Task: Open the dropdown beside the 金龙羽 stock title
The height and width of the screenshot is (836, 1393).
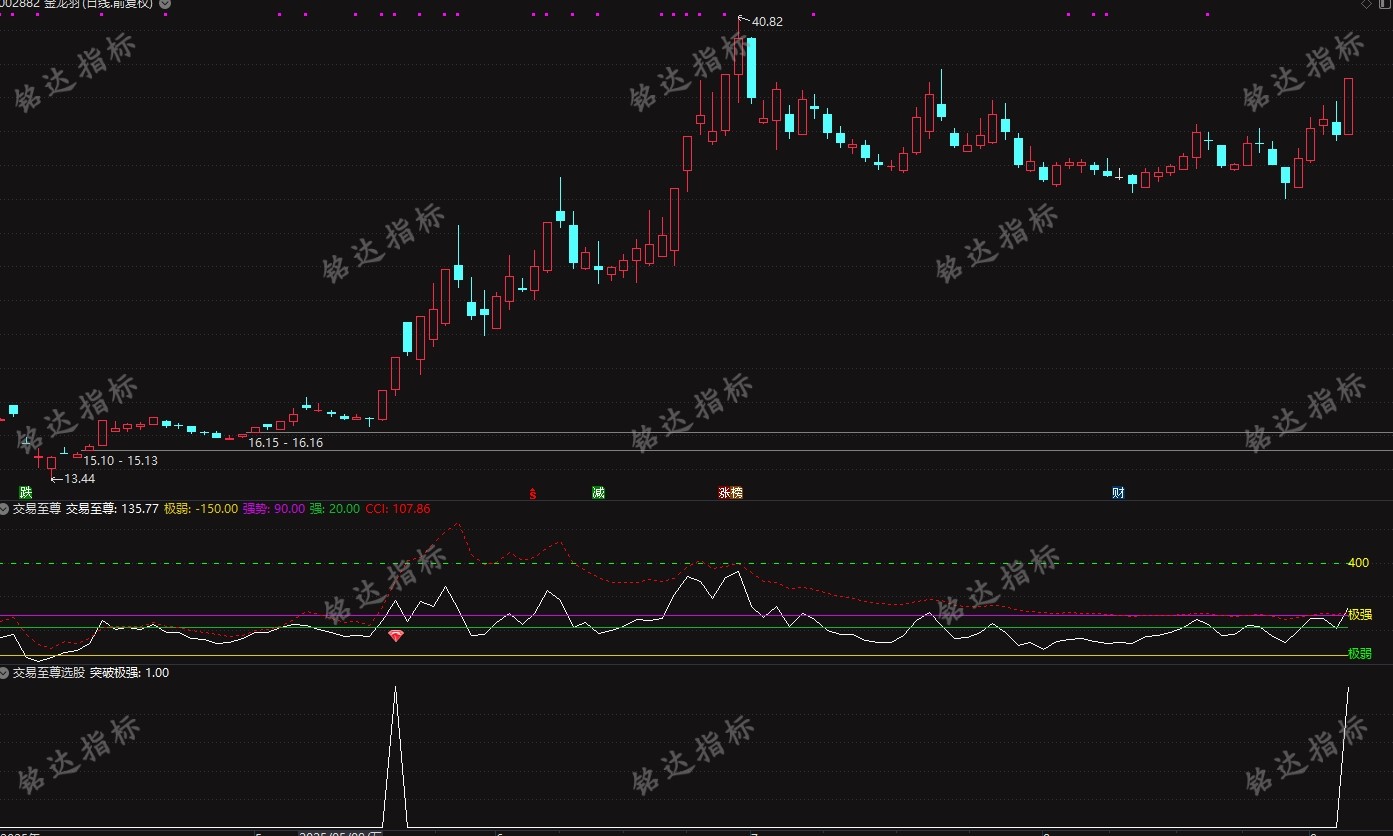Action: [165, 4]
